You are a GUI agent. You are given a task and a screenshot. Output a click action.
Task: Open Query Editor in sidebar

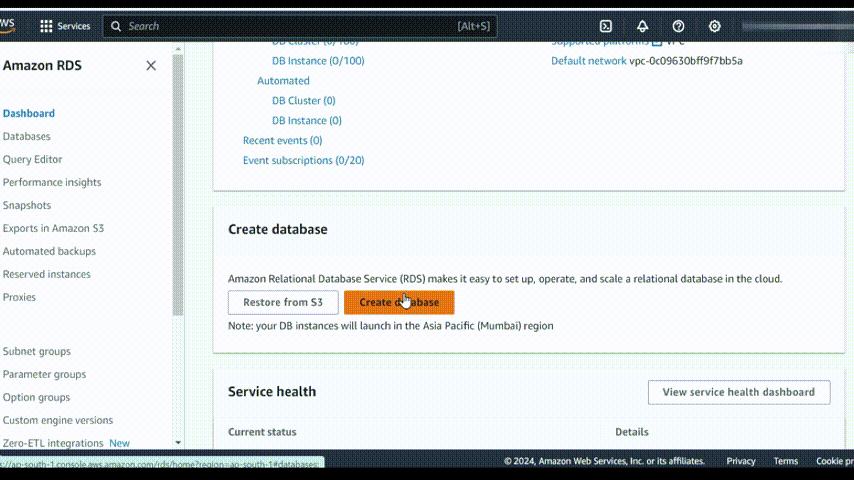pyautogui.click(x=33, y=159)
